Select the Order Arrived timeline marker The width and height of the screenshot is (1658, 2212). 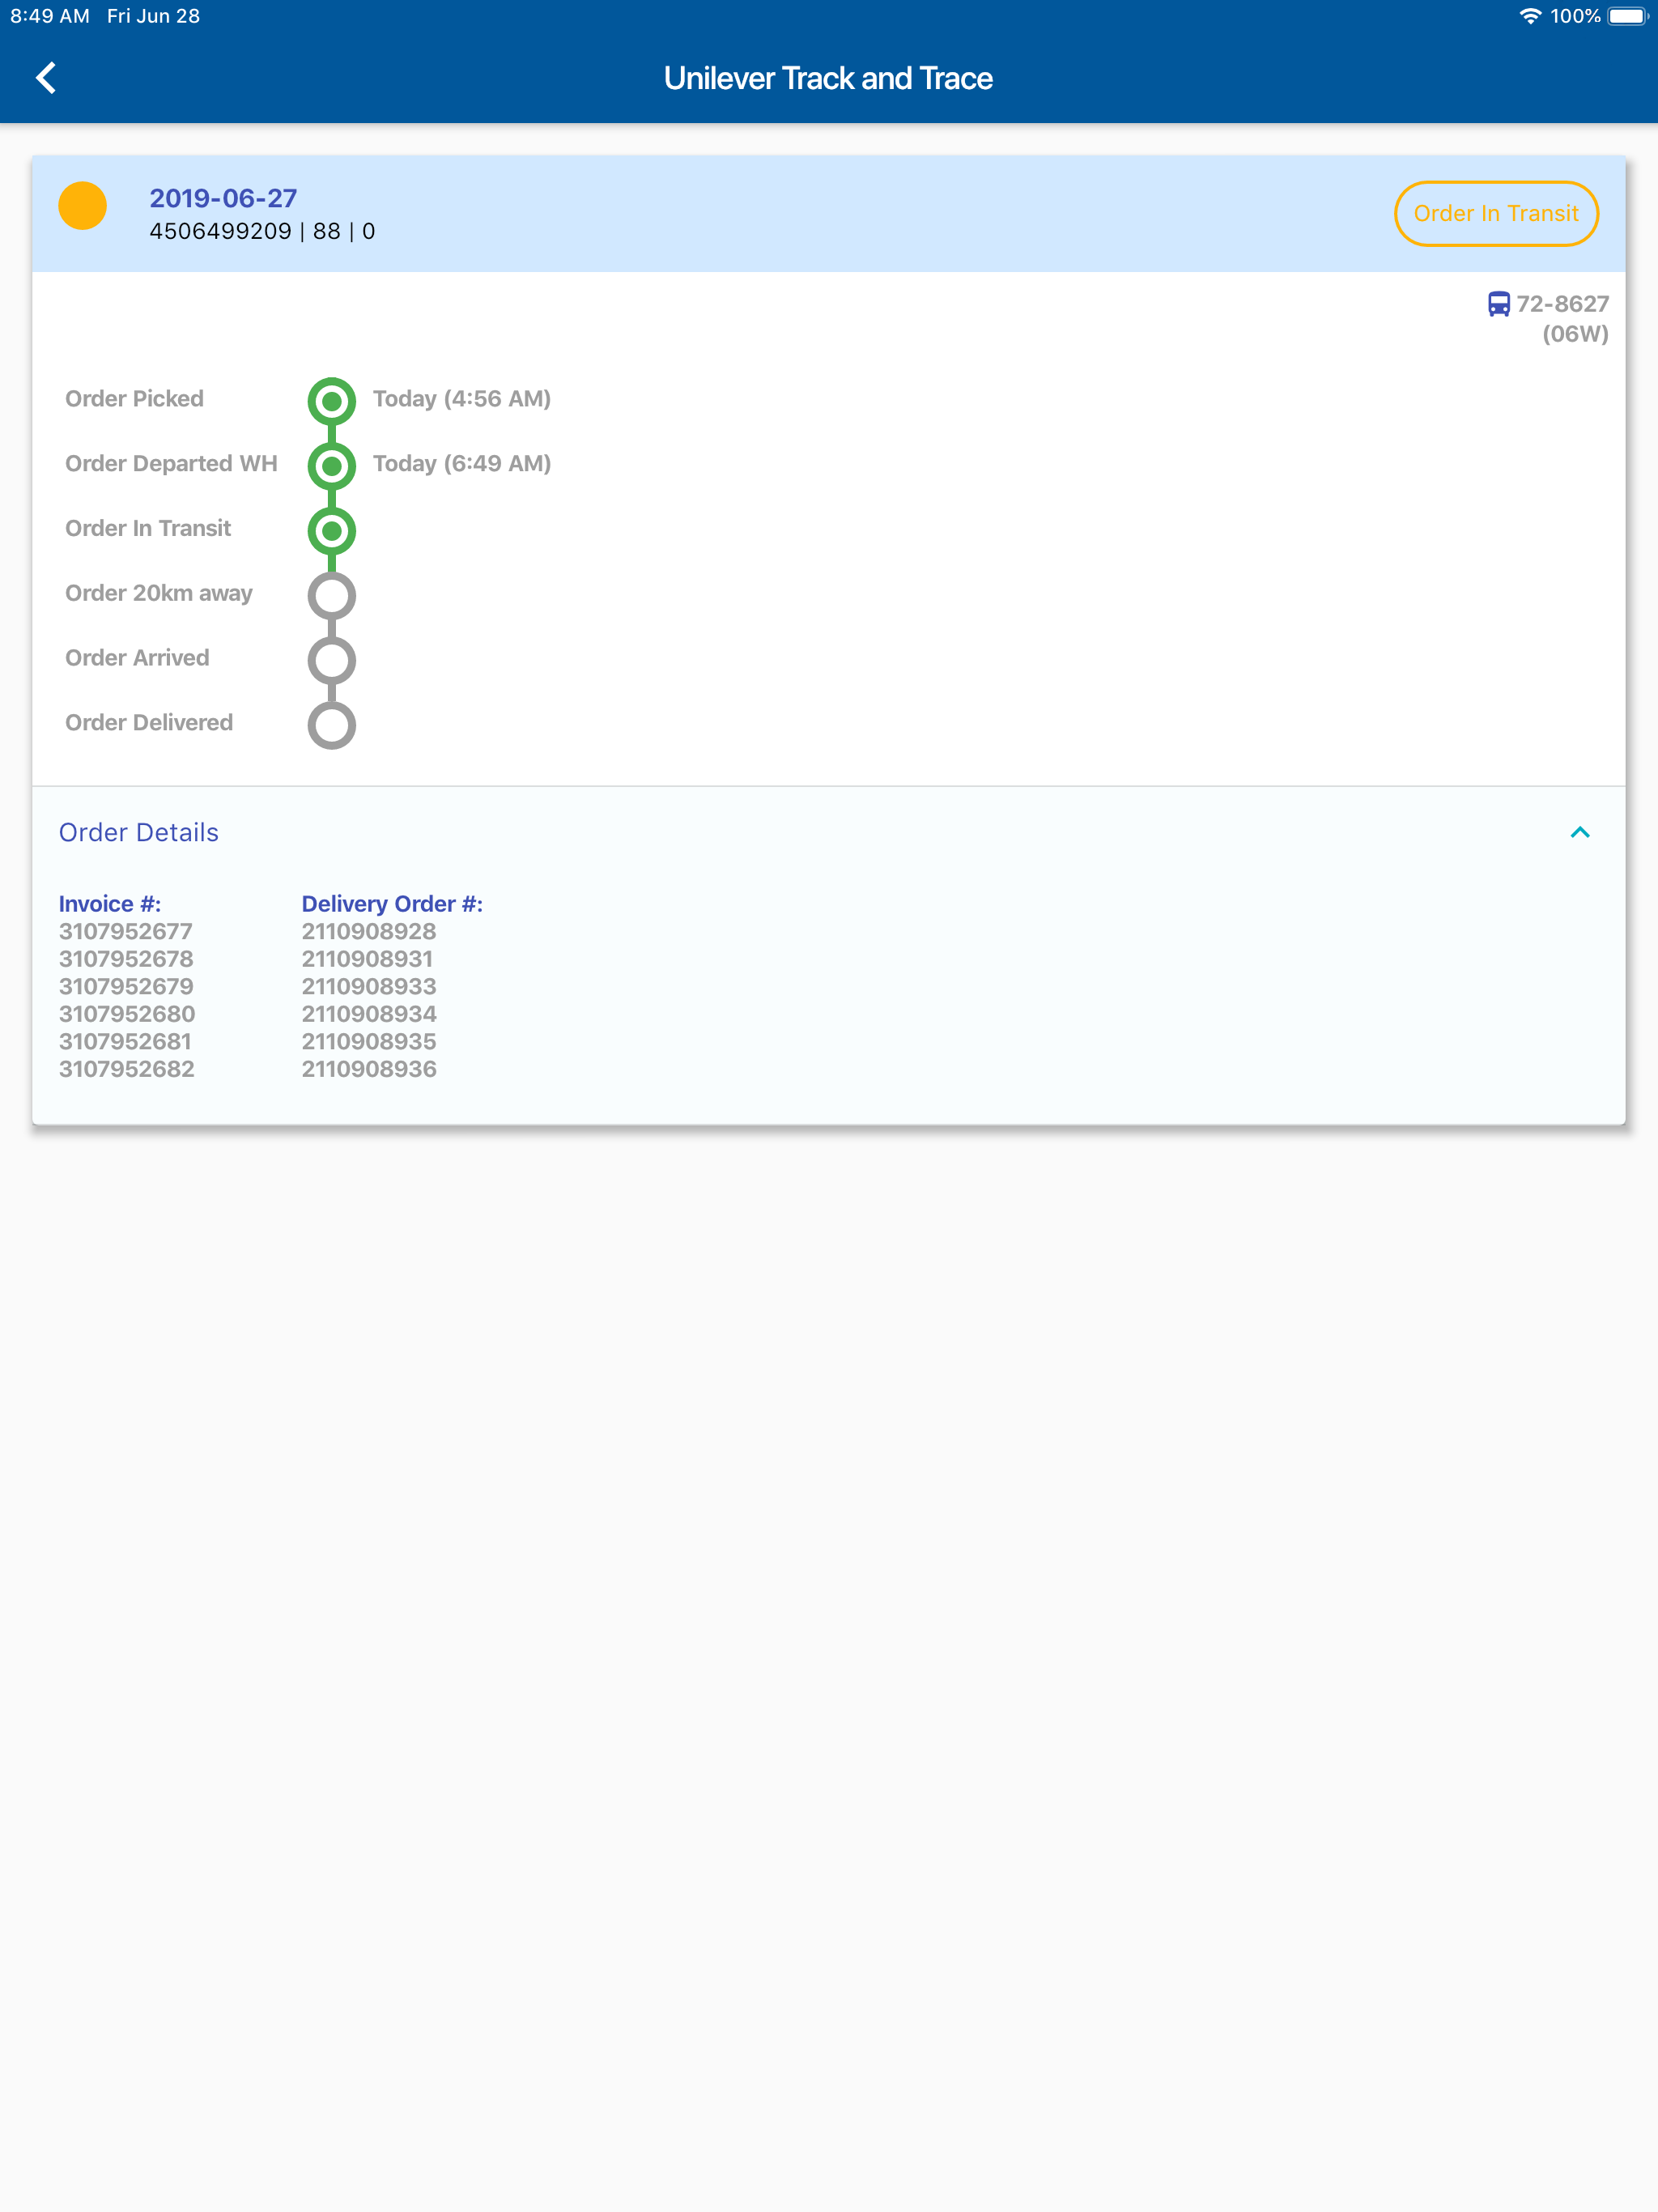coord(332,660)
